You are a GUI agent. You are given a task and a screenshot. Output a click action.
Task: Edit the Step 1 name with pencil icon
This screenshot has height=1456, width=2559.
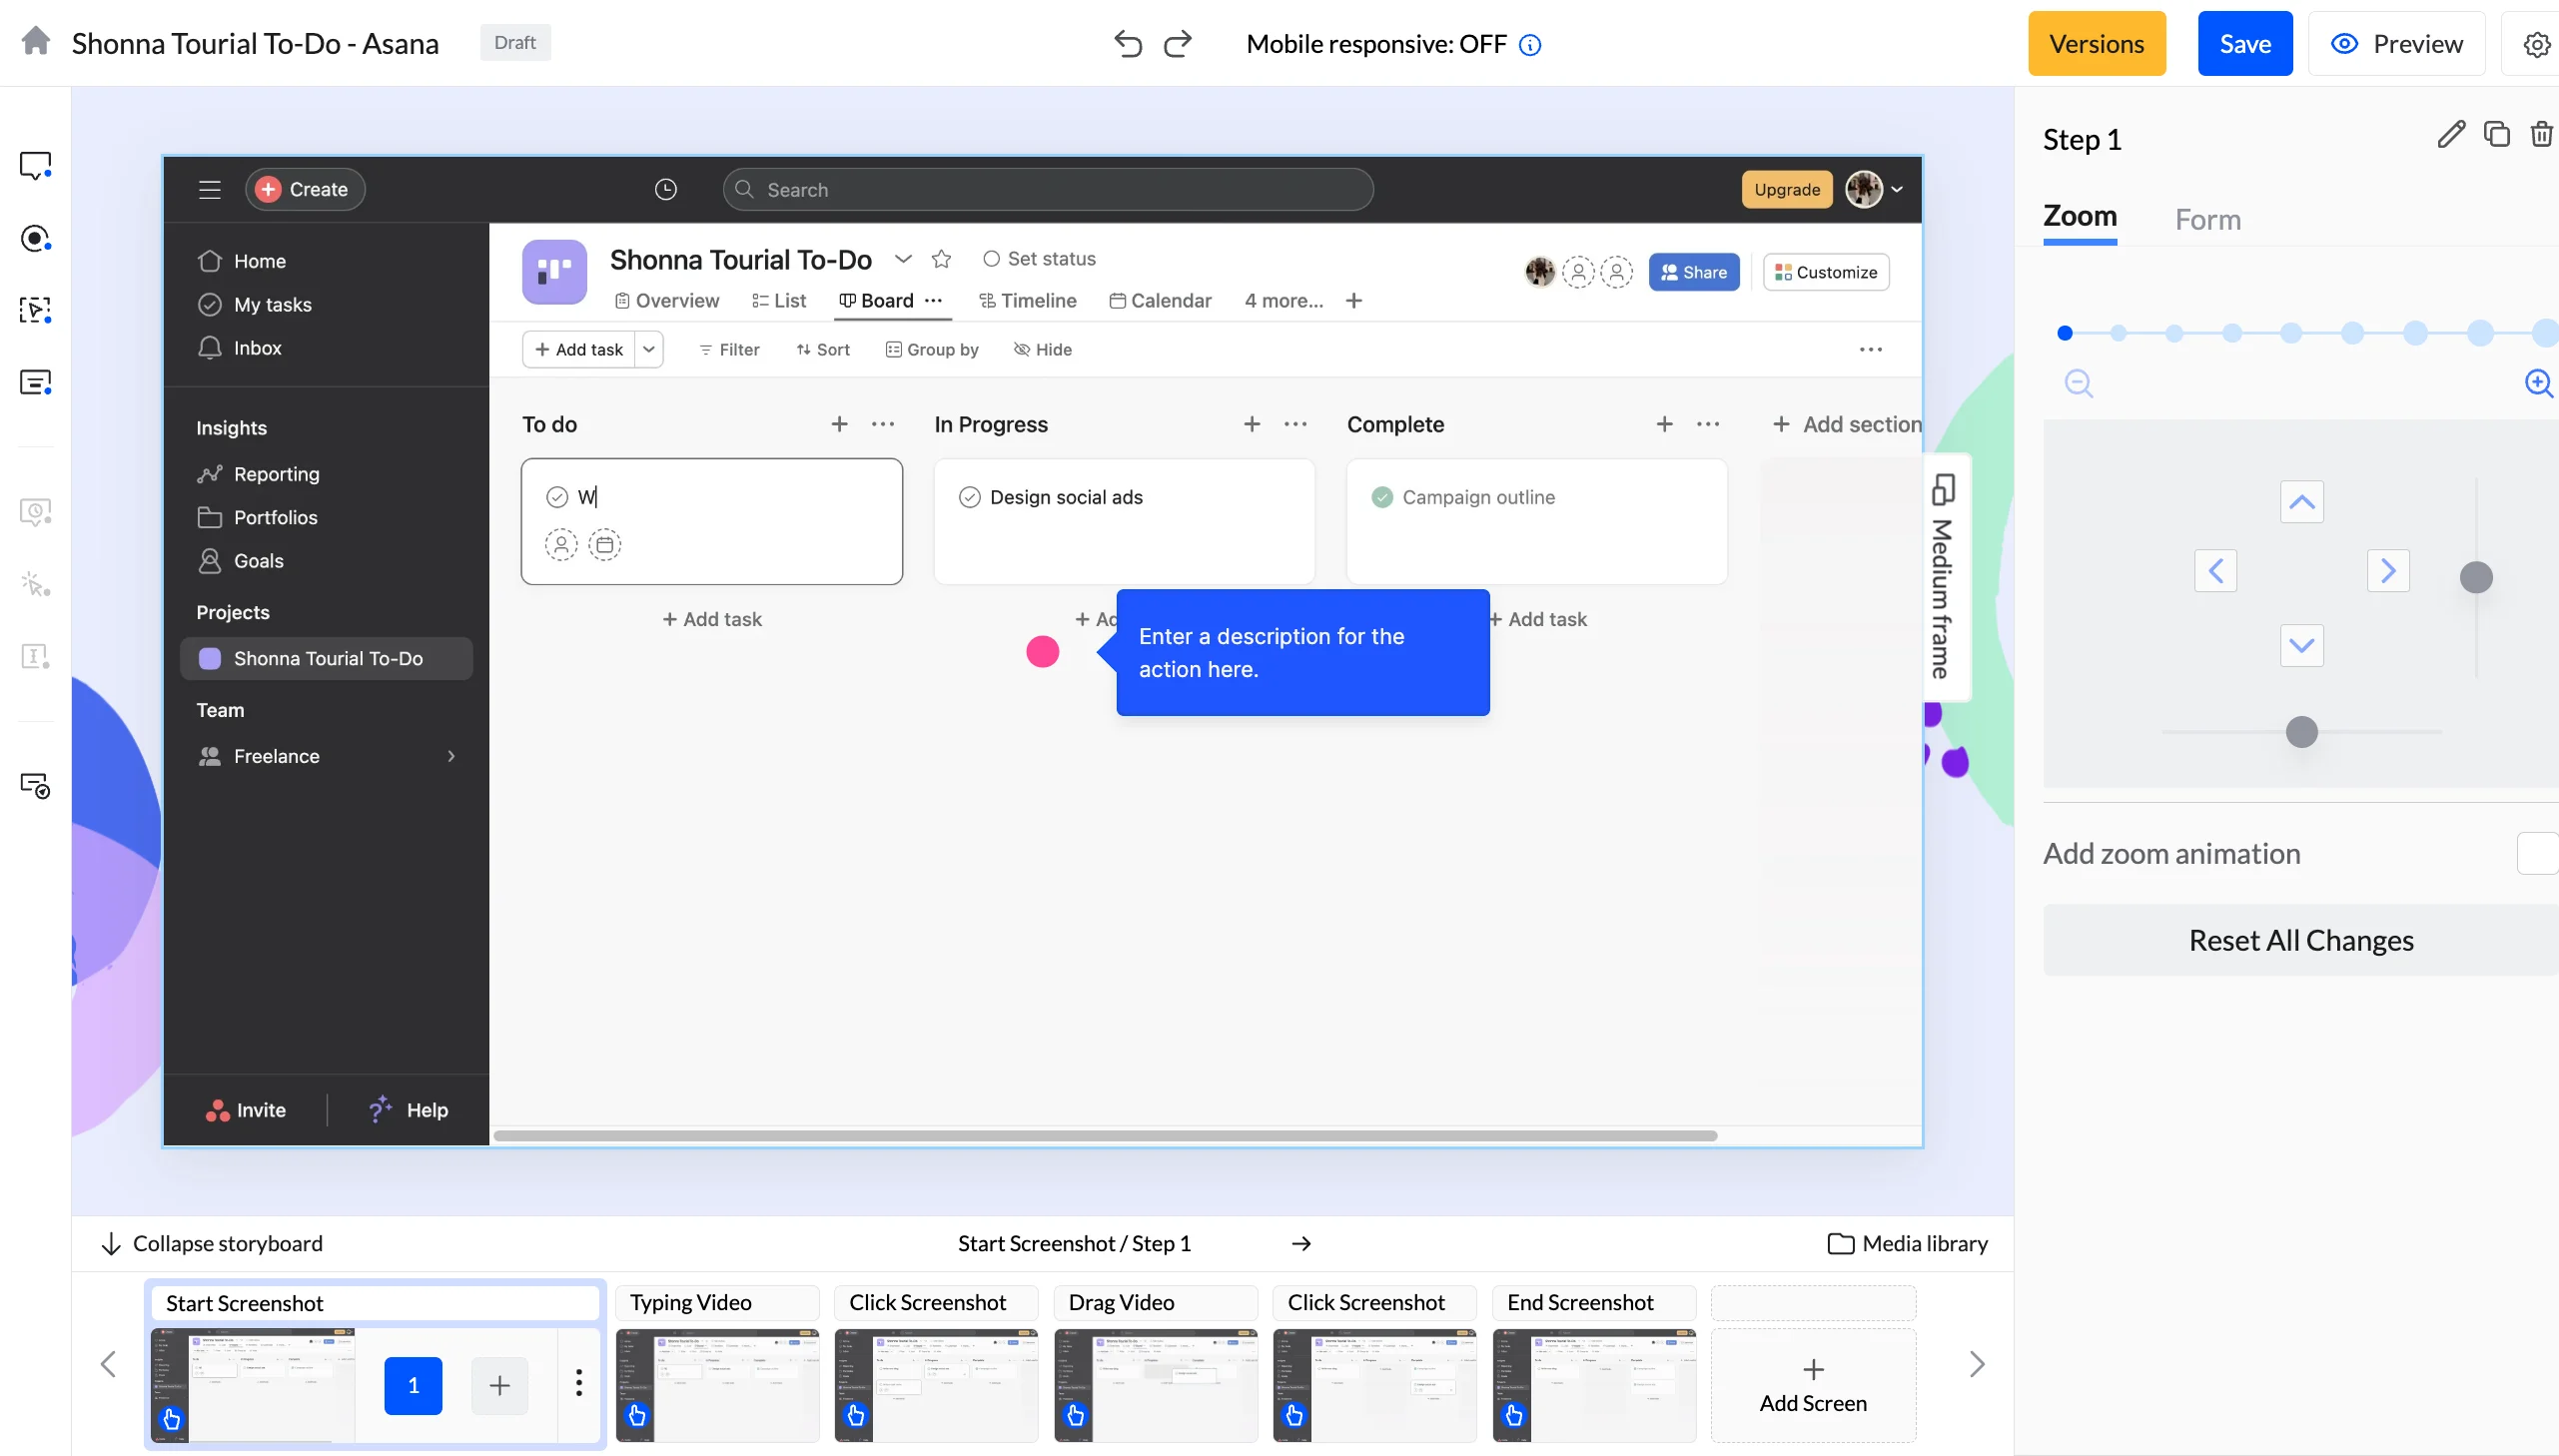click(2451, 134)
